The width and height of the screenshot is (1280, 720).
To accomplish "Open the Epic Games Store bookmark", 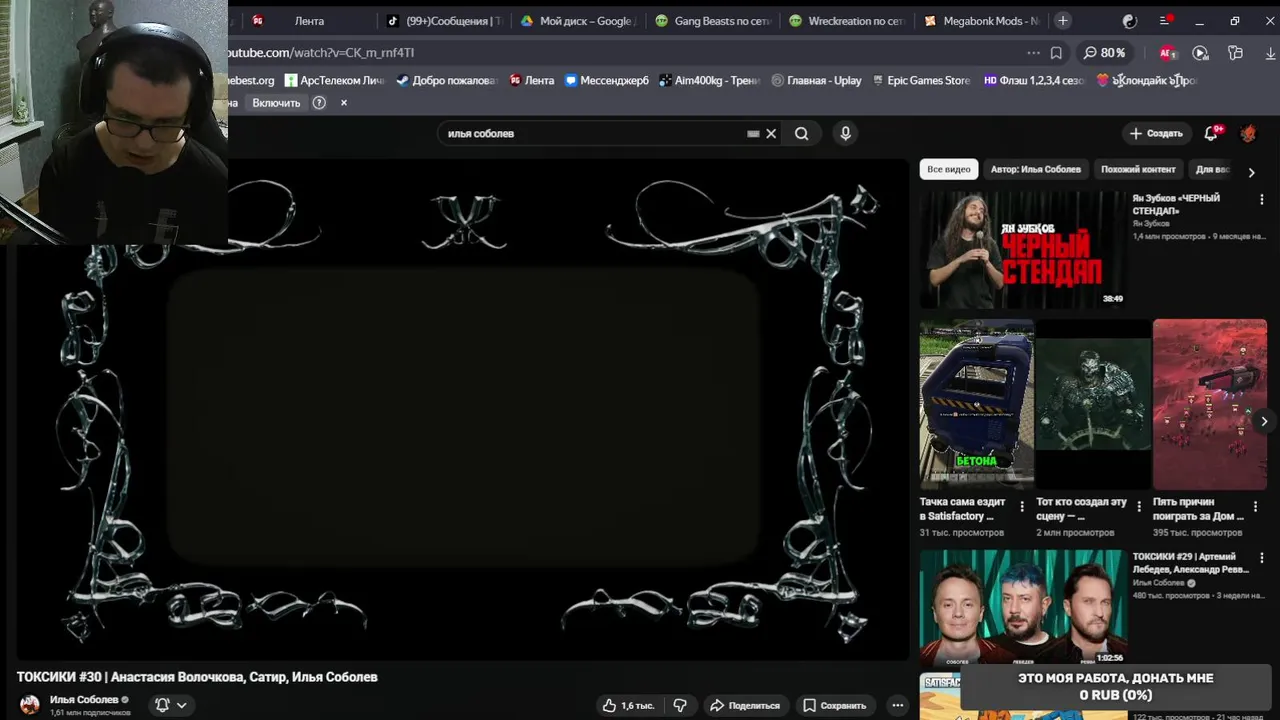I will click(921, 80).
